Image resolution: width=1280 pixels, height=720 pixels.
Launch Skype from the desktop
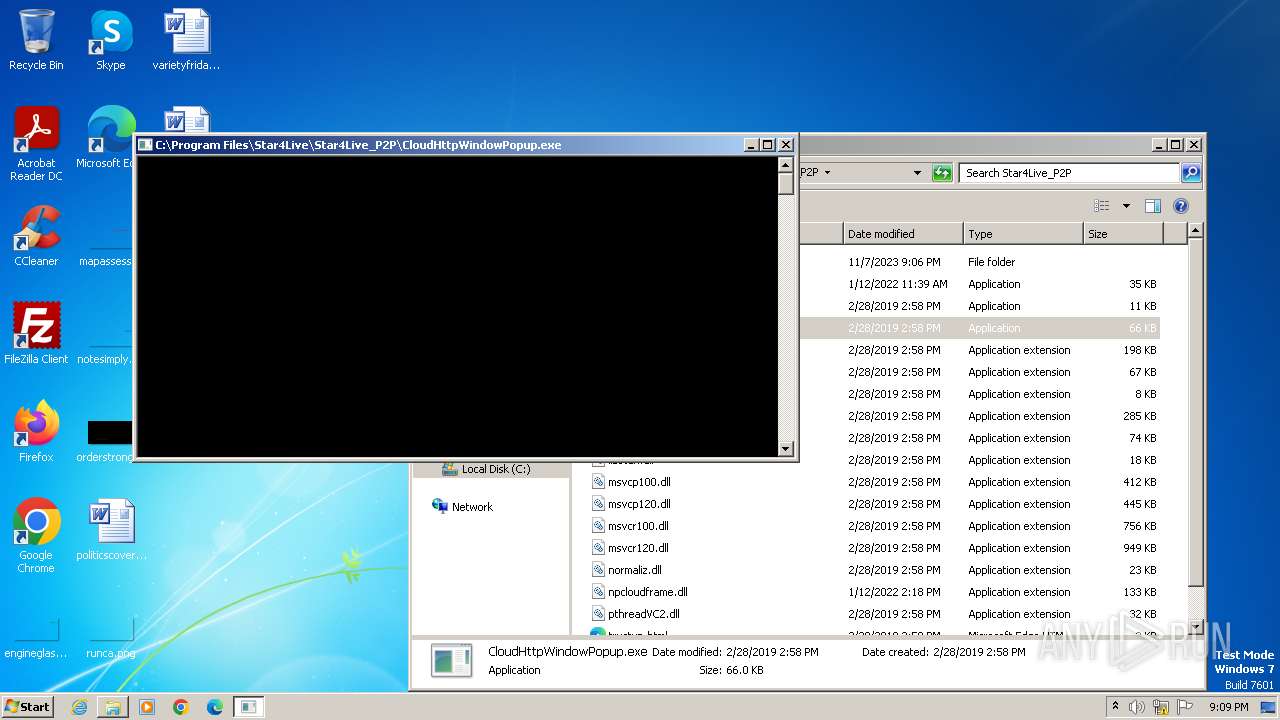(111, 40)
